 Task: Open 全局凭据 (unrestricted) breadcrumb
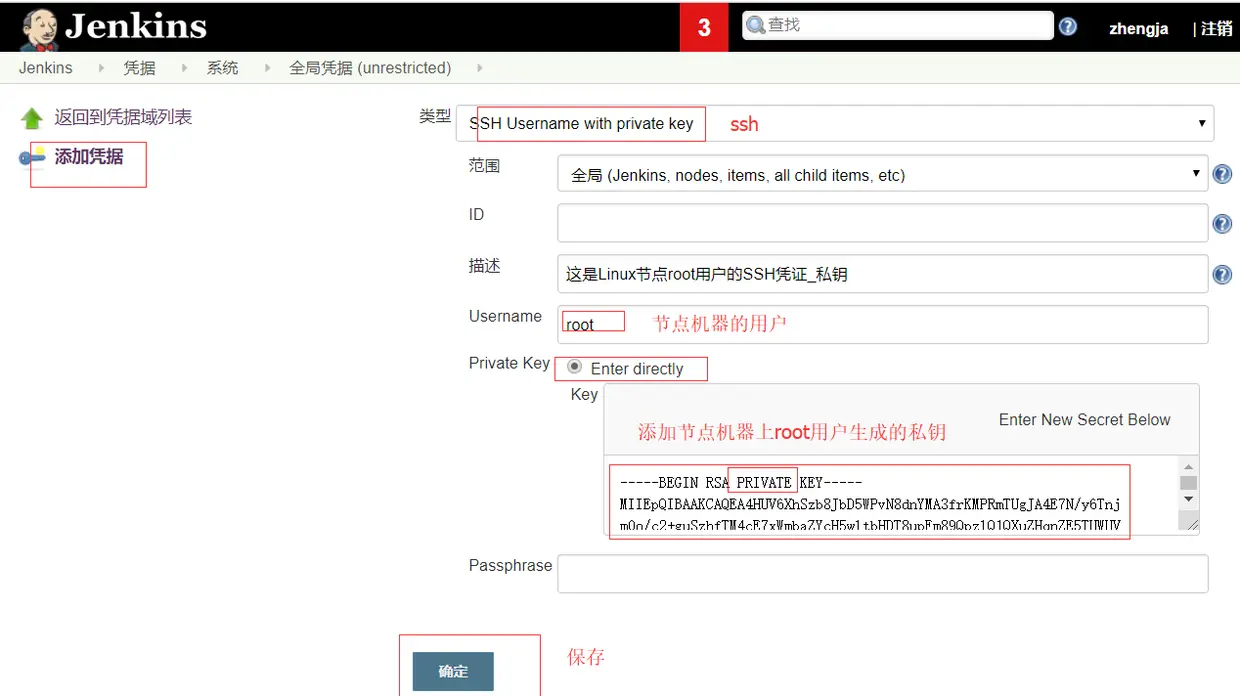tap(370, 68)
